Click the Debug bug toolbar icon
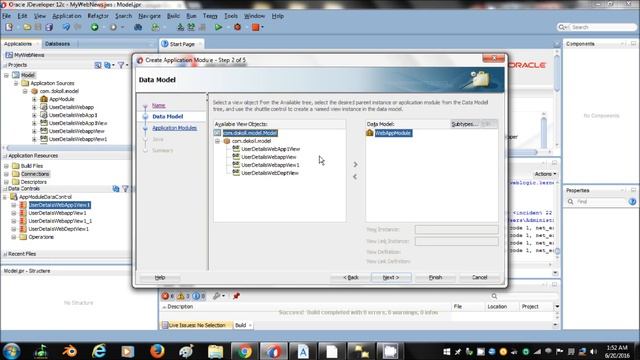This screenshot has height=360, width=640. [237, 27]
